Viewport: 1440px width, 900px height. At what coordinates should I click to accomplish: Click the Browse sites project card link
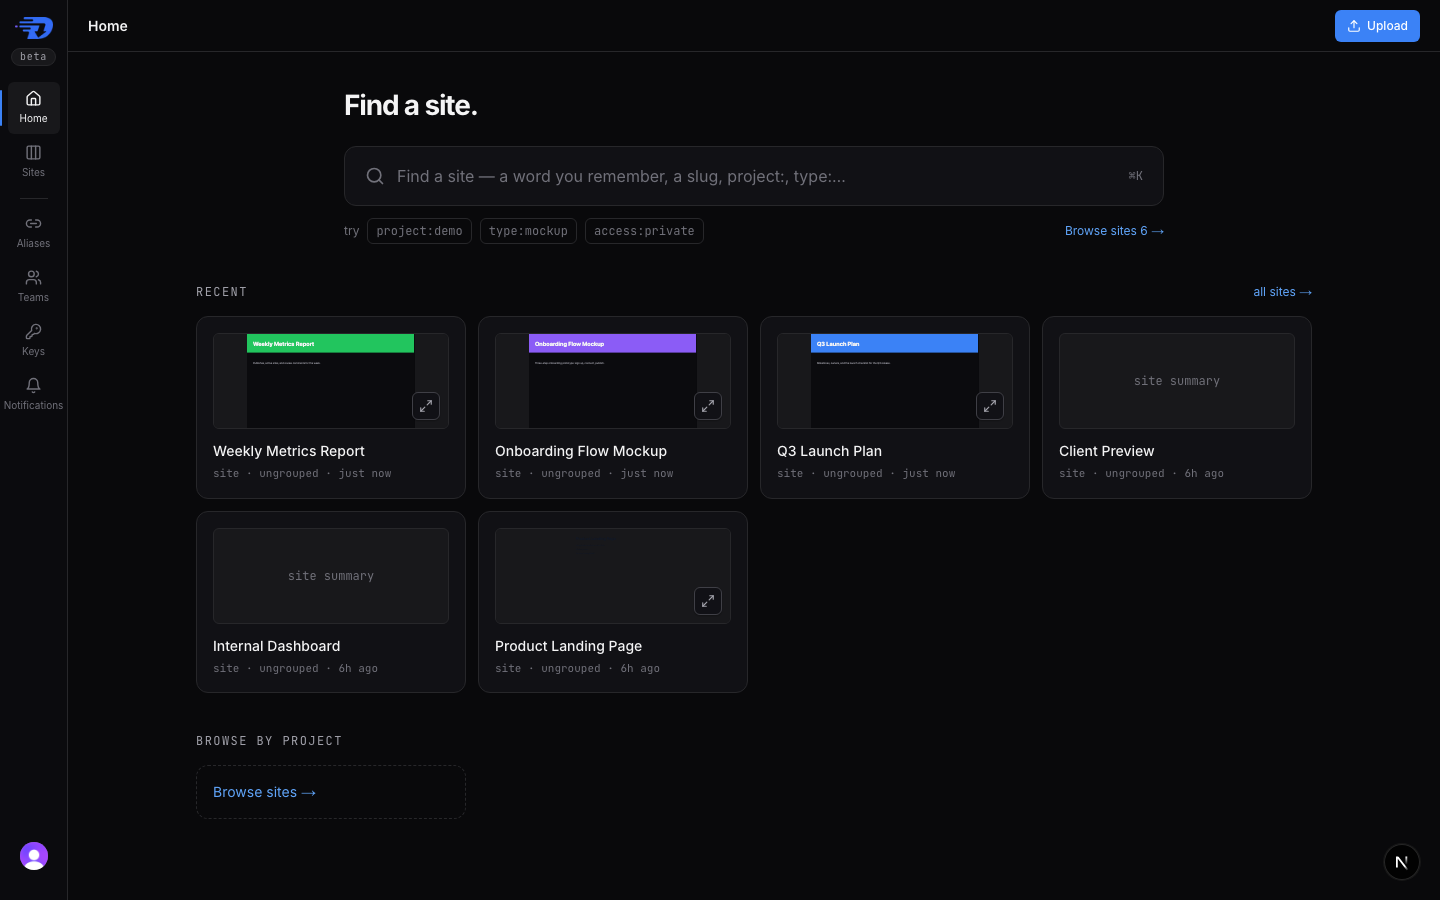click(x=331, y=792)
